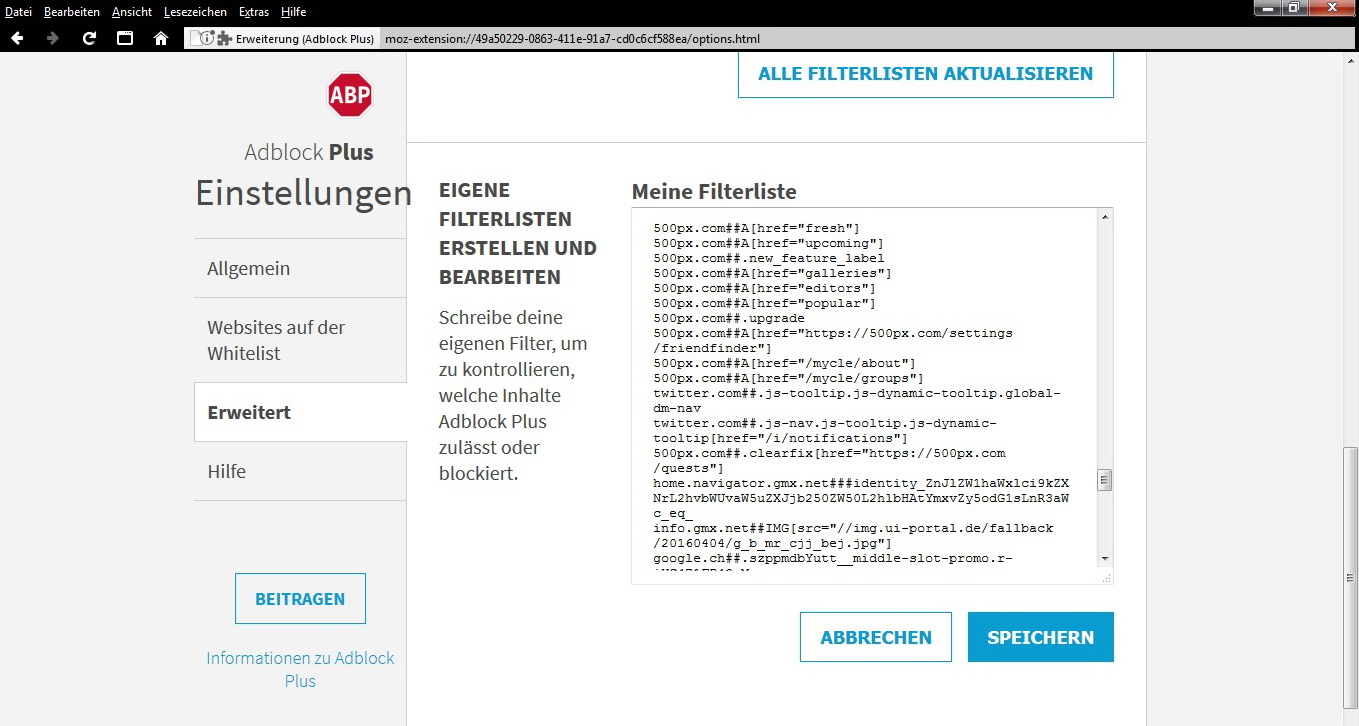Open the Datei menu
Viewport: 1359px width, 726px height.
pyautogui.click(x=19, y=12)
